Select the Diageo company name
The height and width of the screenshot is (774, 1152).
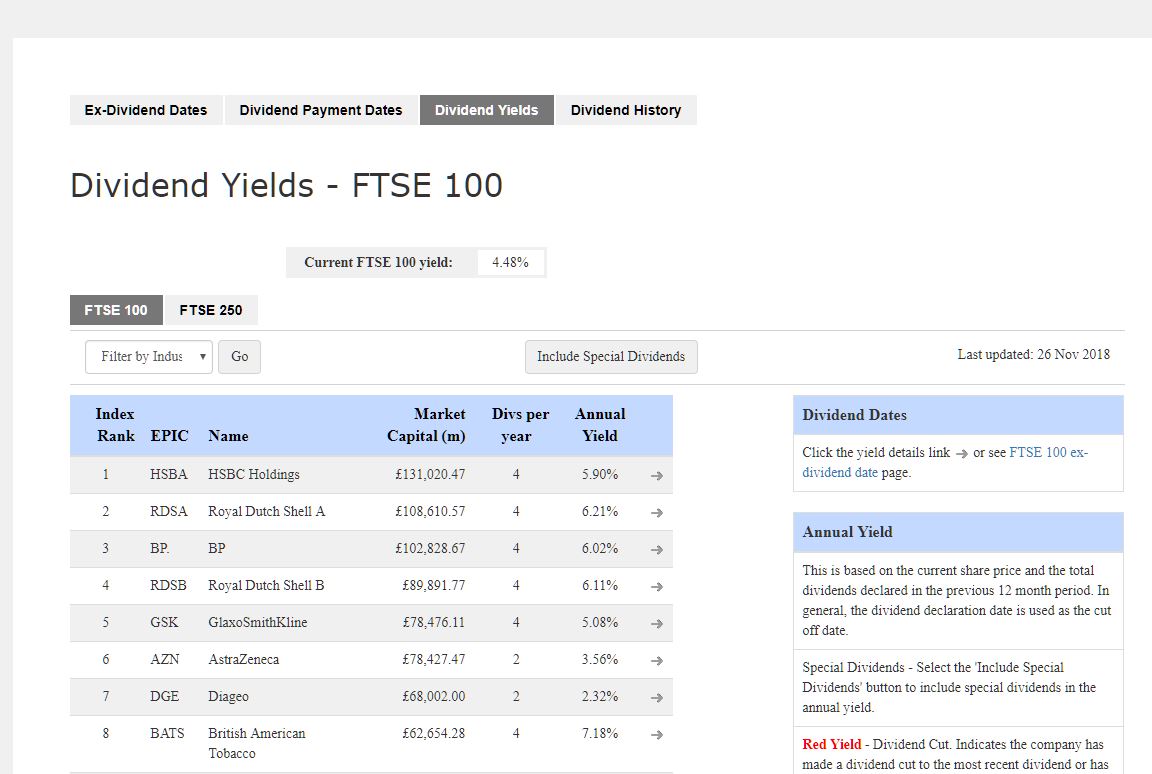pos(228,696)
